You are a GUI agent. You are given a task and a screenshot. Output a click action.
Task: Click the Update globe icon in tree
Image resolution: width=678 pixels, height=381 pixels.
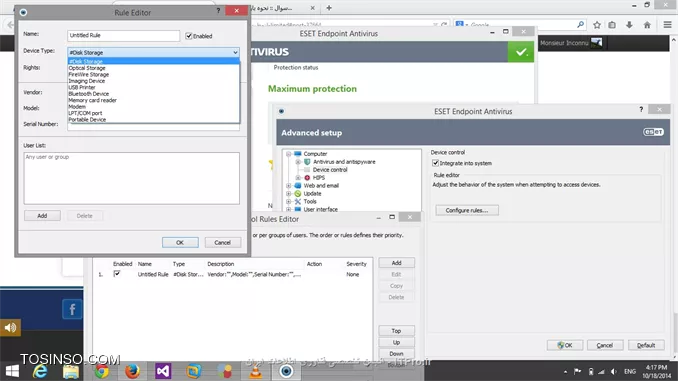297,194
